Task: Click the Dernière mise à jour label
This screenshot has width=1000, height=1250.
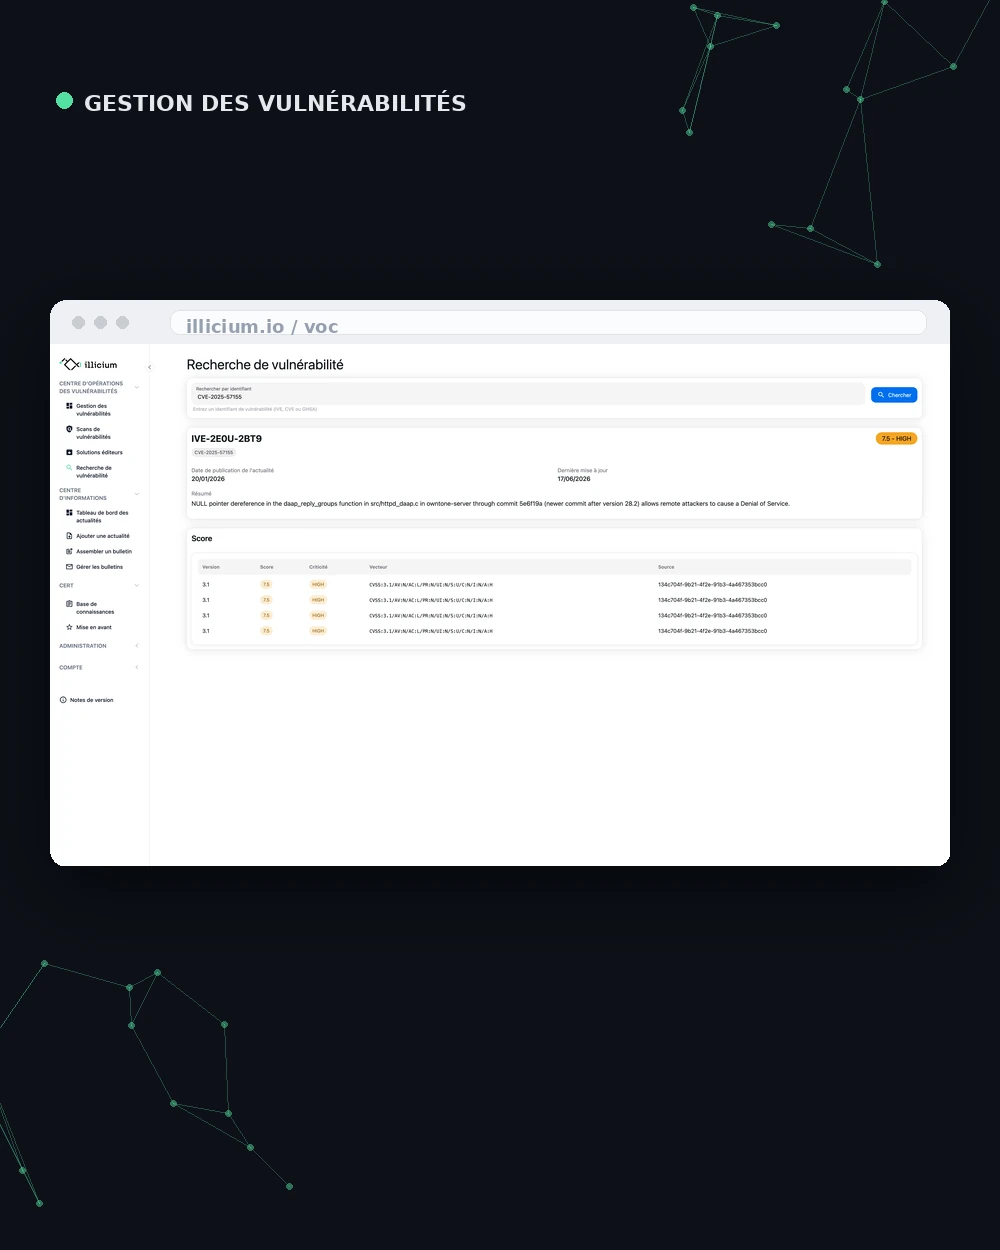Action: (x=582, y=470)
